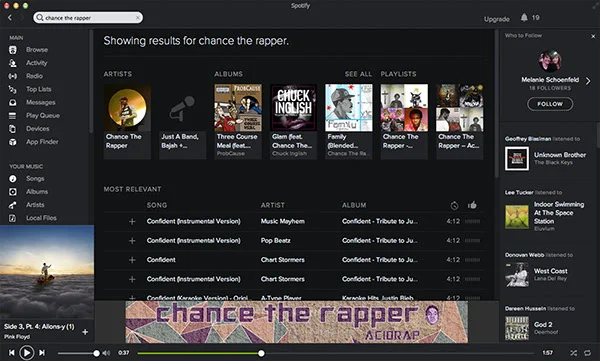Add Pop Beatz's Confident track with plus
Viewport: 600px width, 361px height.
click(x=132, y=240)
